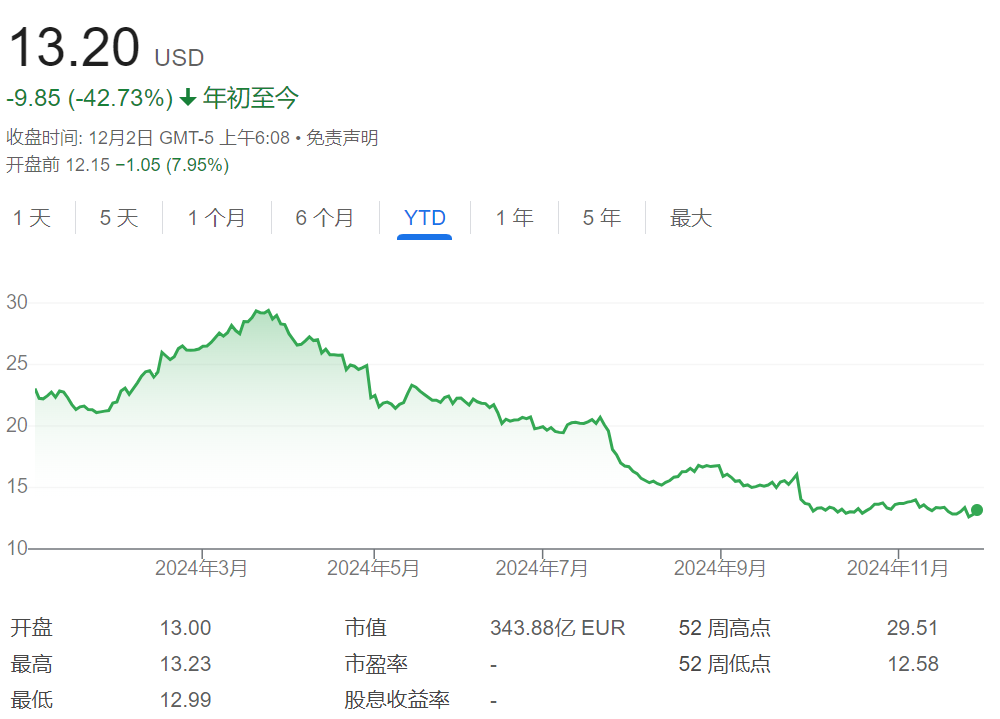View the "6个月" chart range

pyautogui.click(x=325, y=218)
